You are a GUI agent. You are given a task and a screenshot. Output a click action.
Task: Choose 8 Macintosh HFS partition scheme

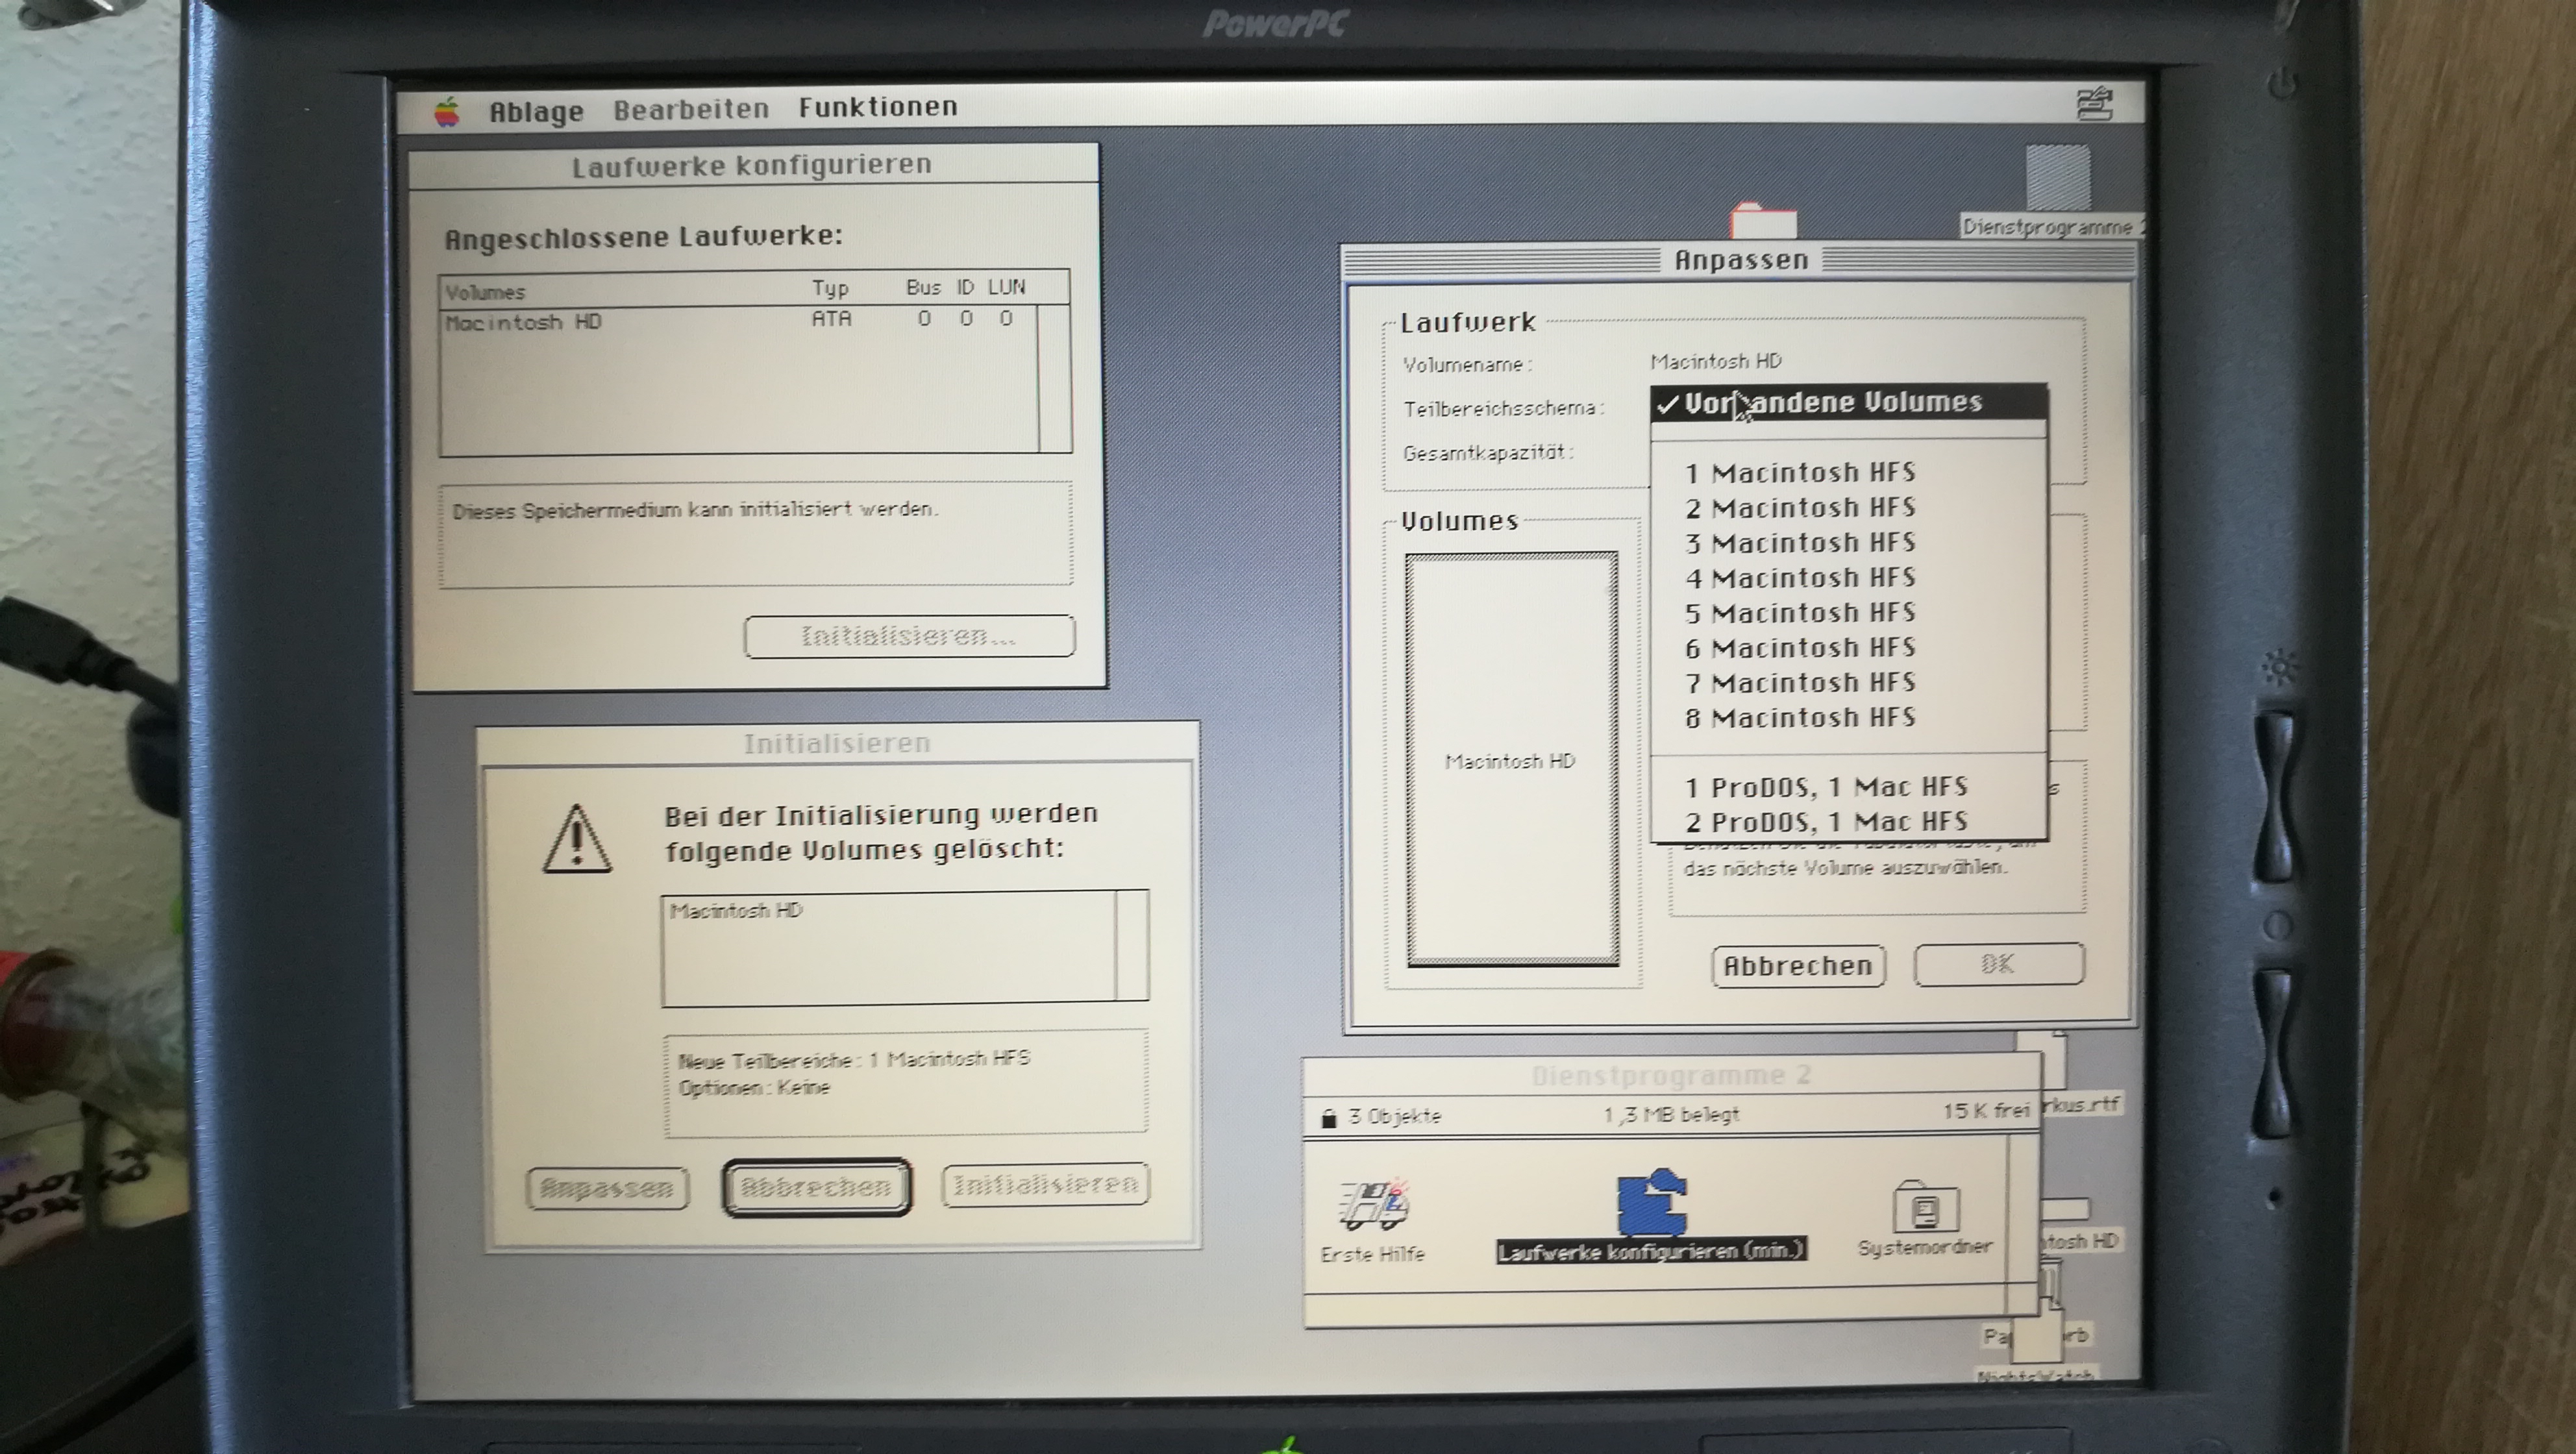pyautogui.click(x=1800, y=718)
